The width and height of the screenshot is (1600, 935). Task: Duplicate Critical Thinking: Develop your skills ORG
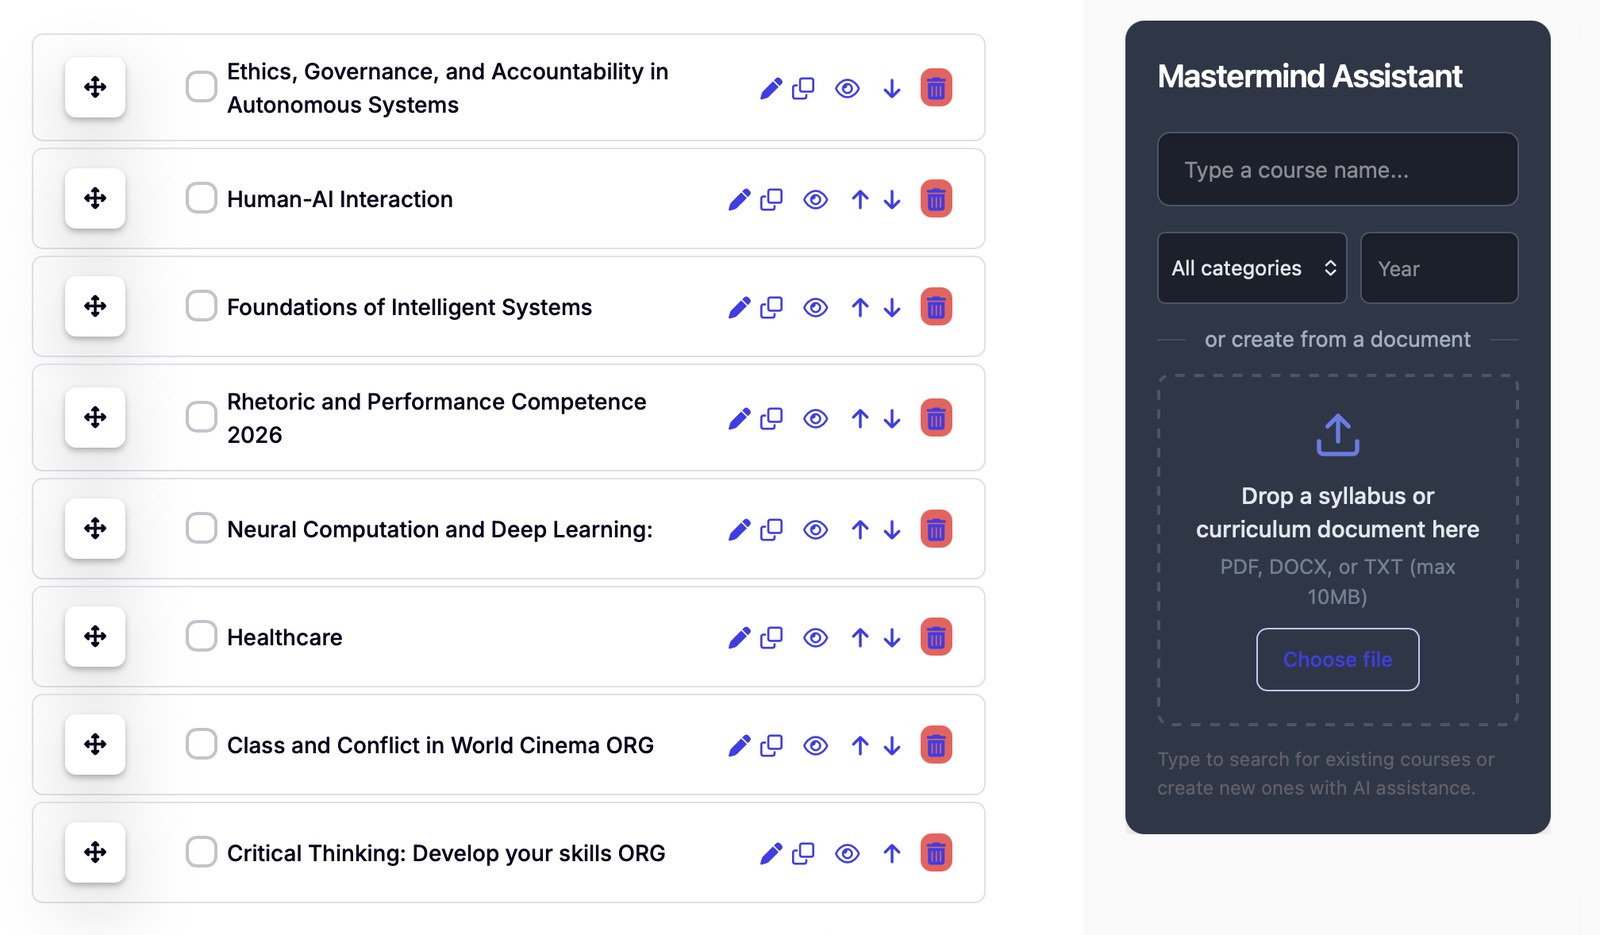(x=803, y=854)
